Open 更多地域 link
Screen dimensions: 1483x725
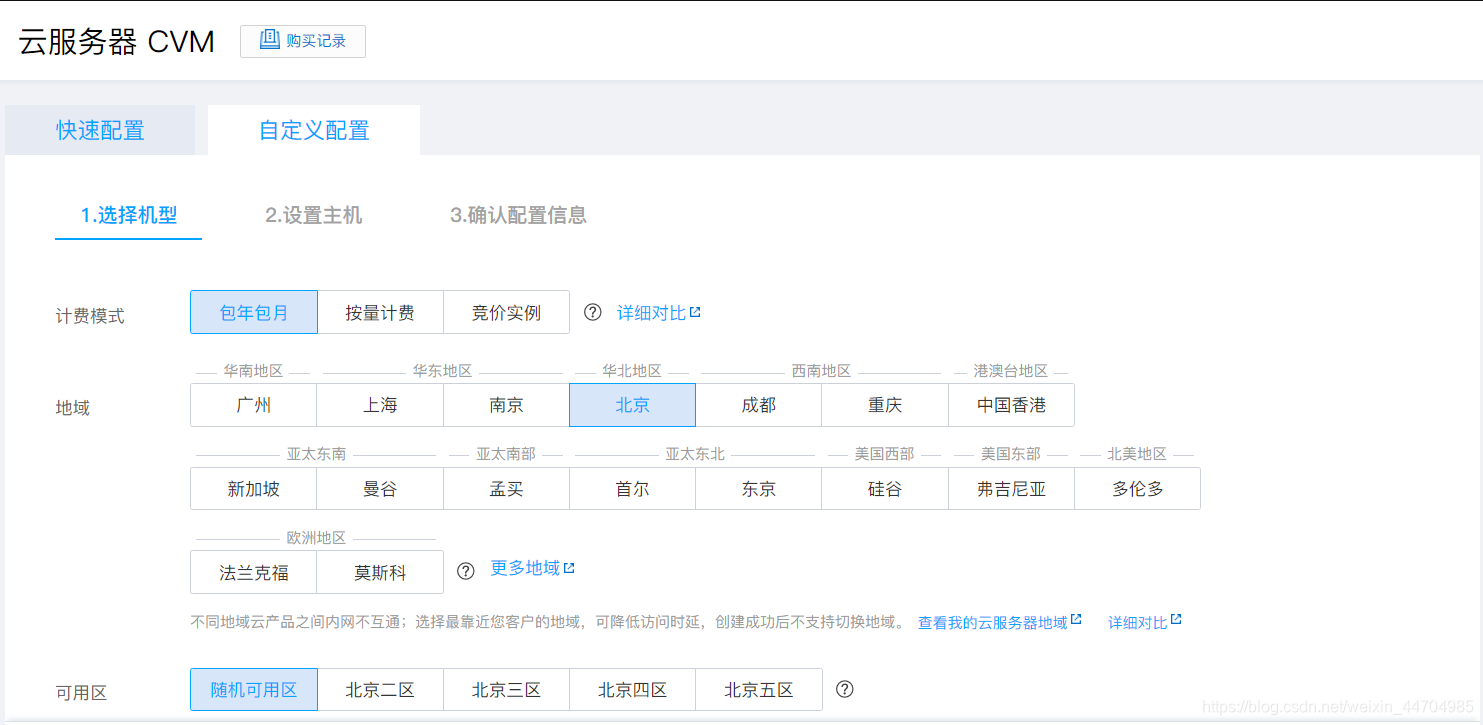pos(525,568)
